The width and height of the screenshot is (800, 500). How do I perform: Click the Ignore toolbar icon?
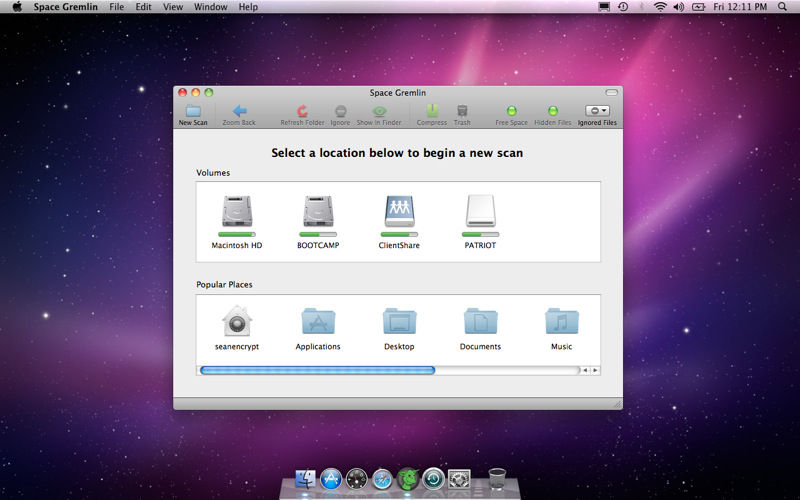click(x=340, y=111)
